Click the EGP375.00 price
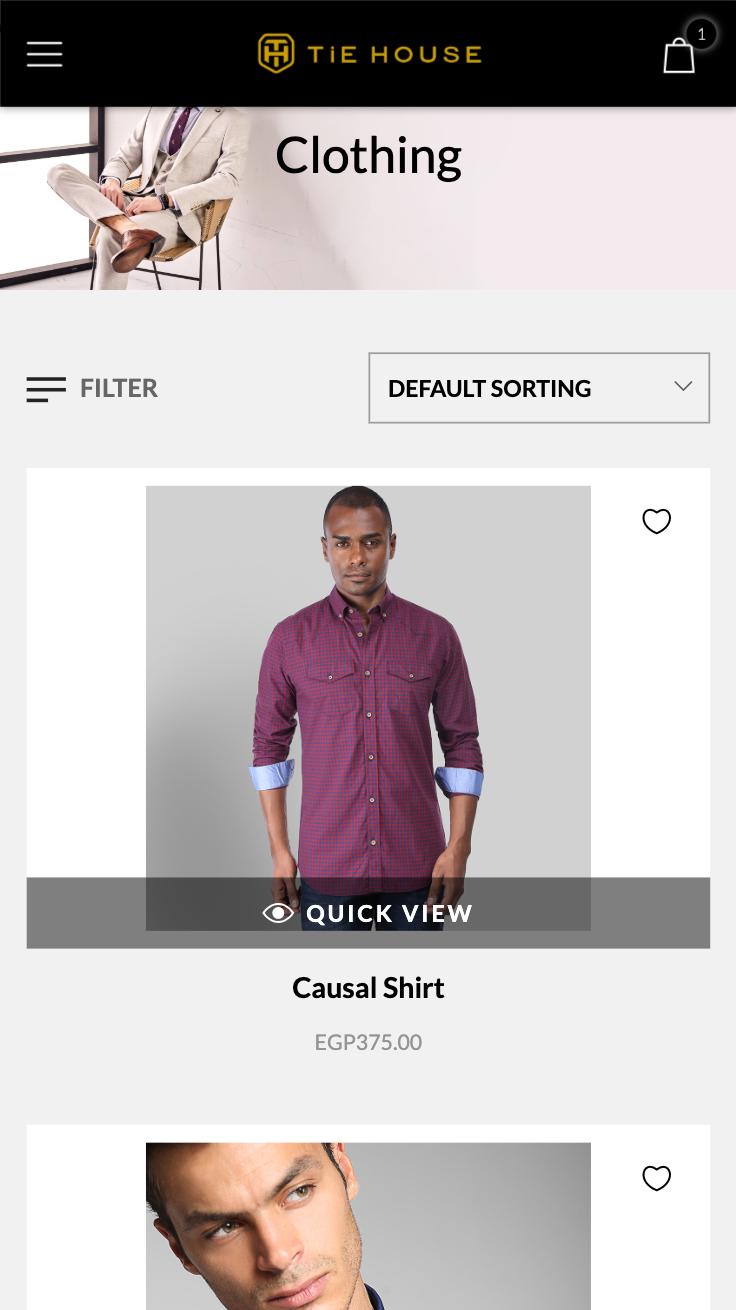 tap(368, 1042)
